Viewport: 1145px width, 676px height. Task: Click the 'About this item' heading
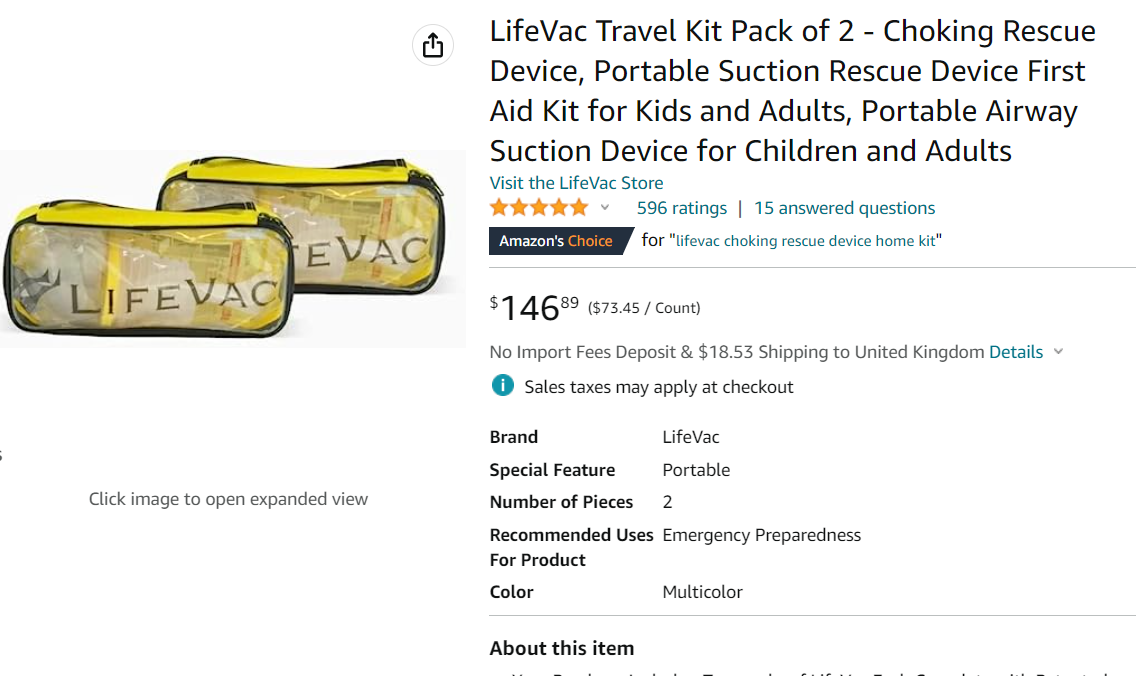pyautogui.click(x=562, y=648)
